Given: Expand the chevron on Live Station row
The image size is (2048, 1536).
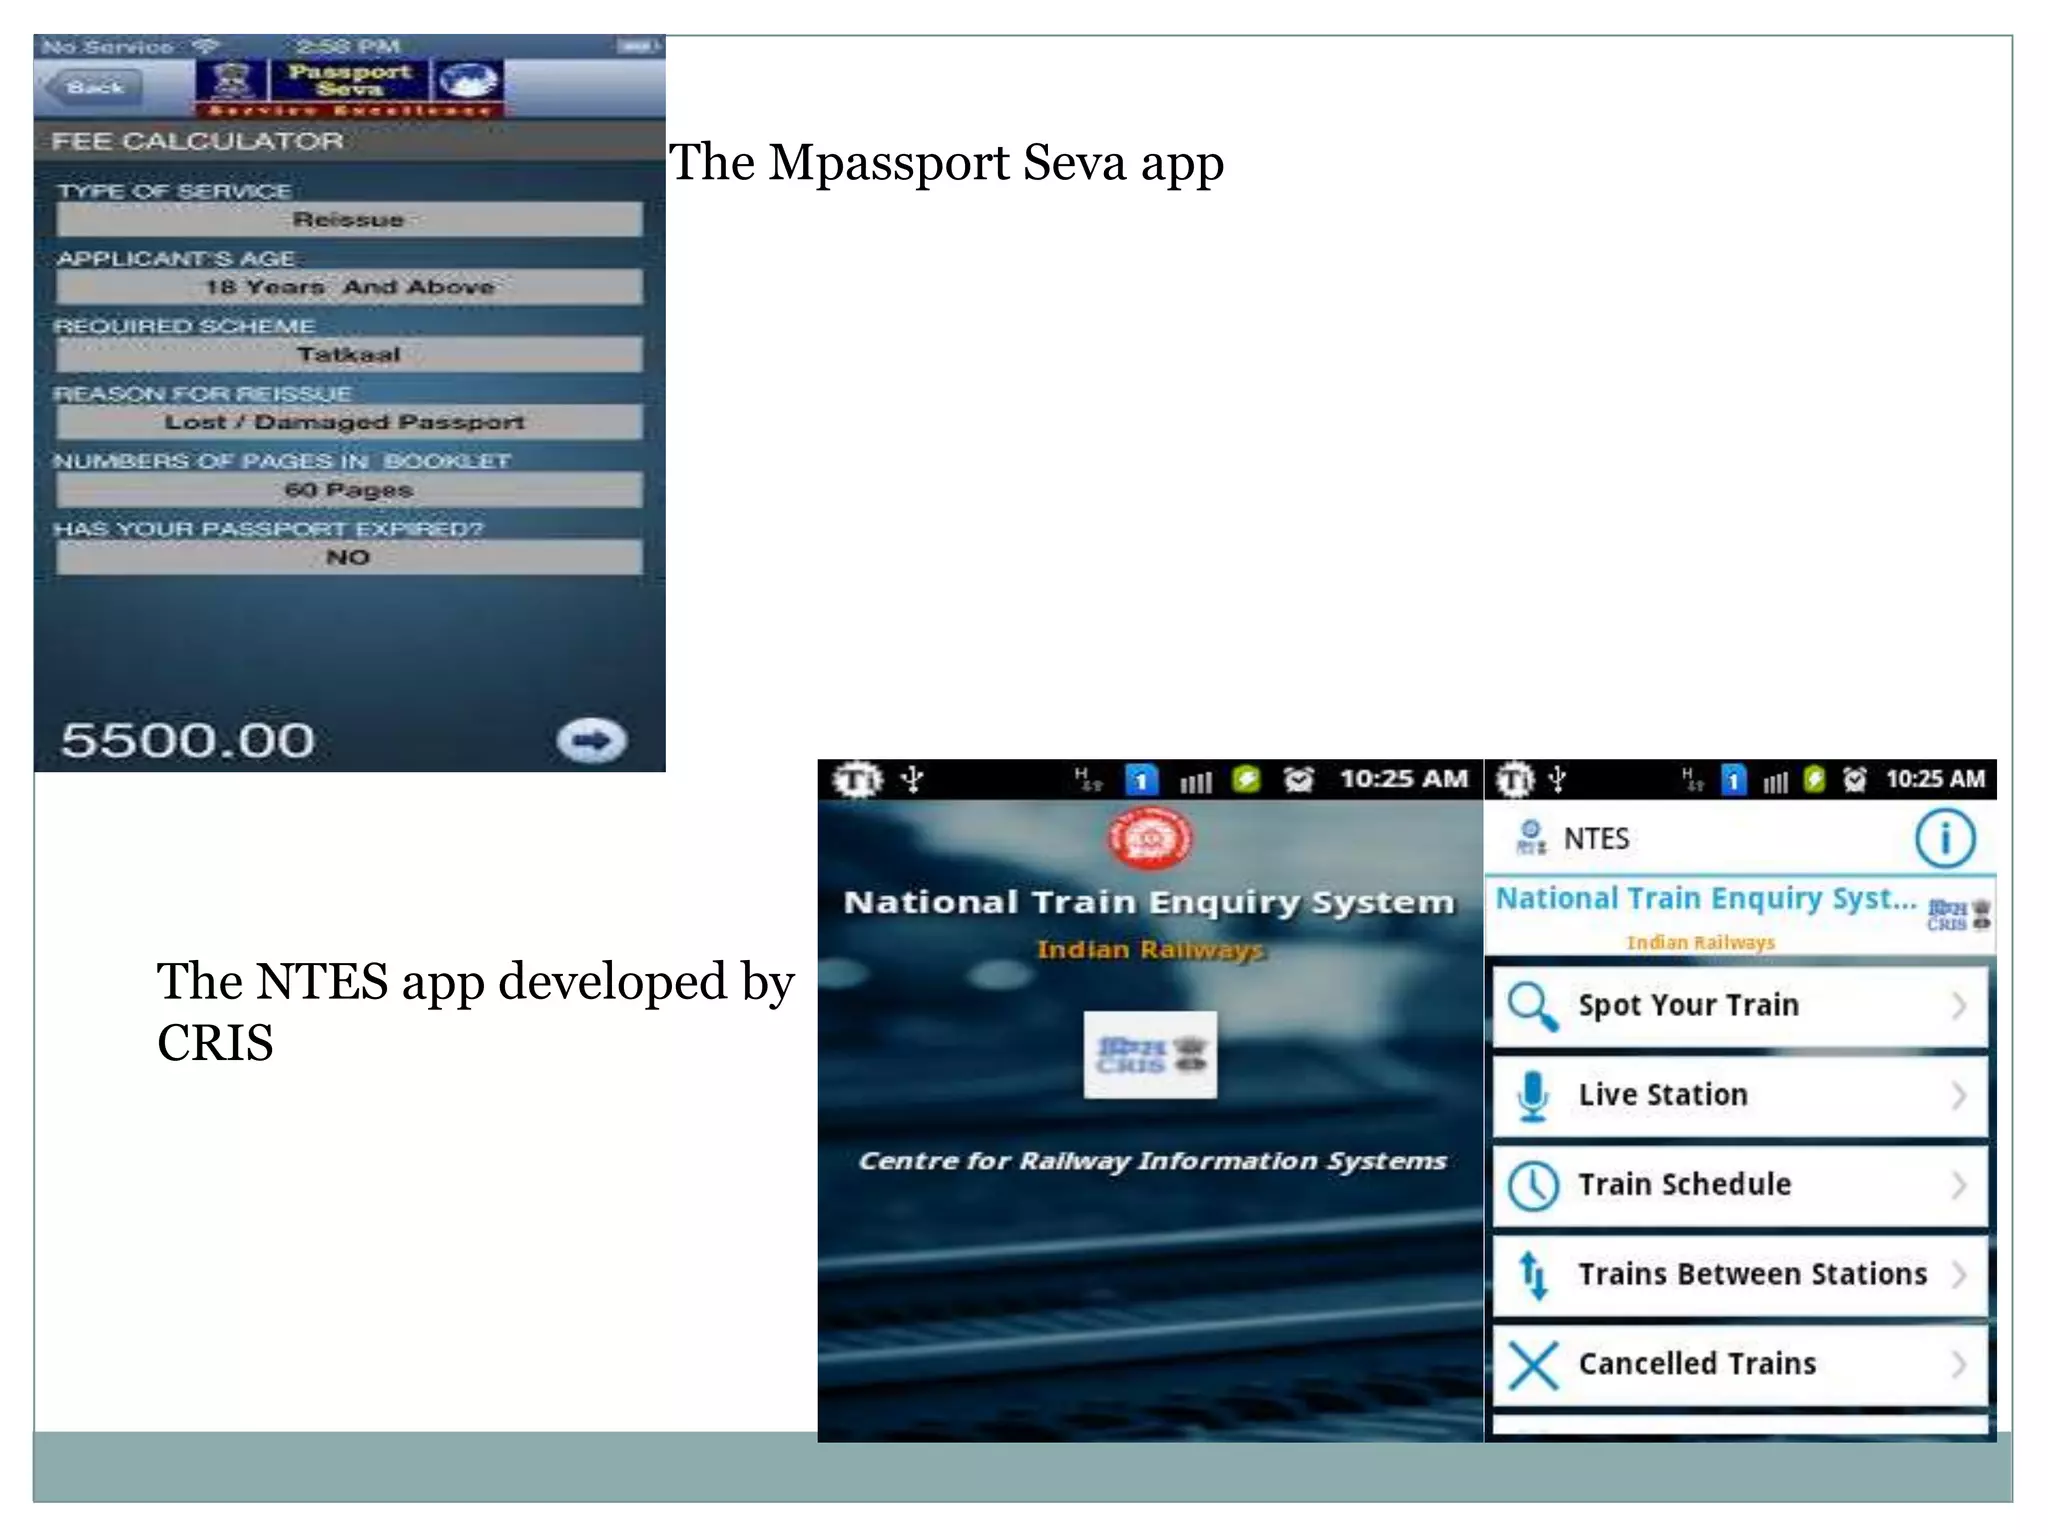Looking at the screenshot, I should pyautogui.click(x=1958, y=1096).
